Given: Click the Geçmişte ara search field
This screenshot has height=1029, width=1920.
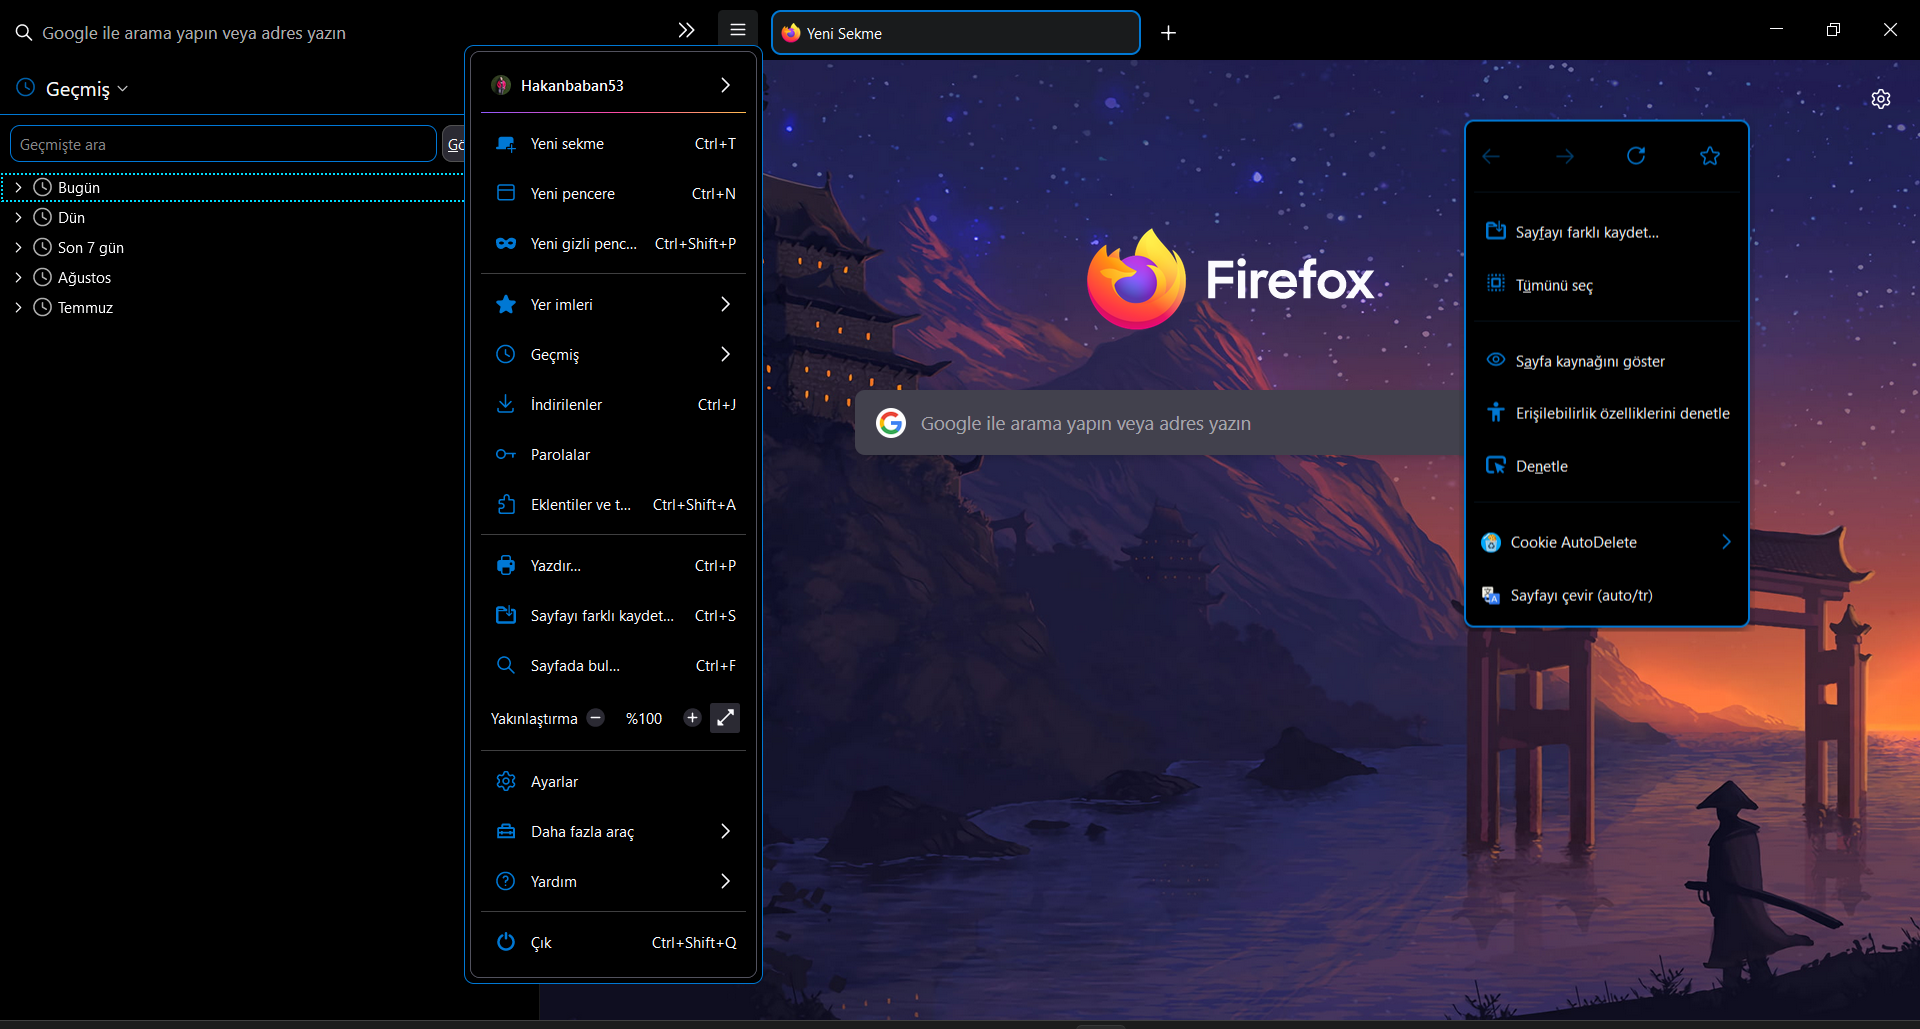Looking at the screenshot, I should click(x=223, y=144).
